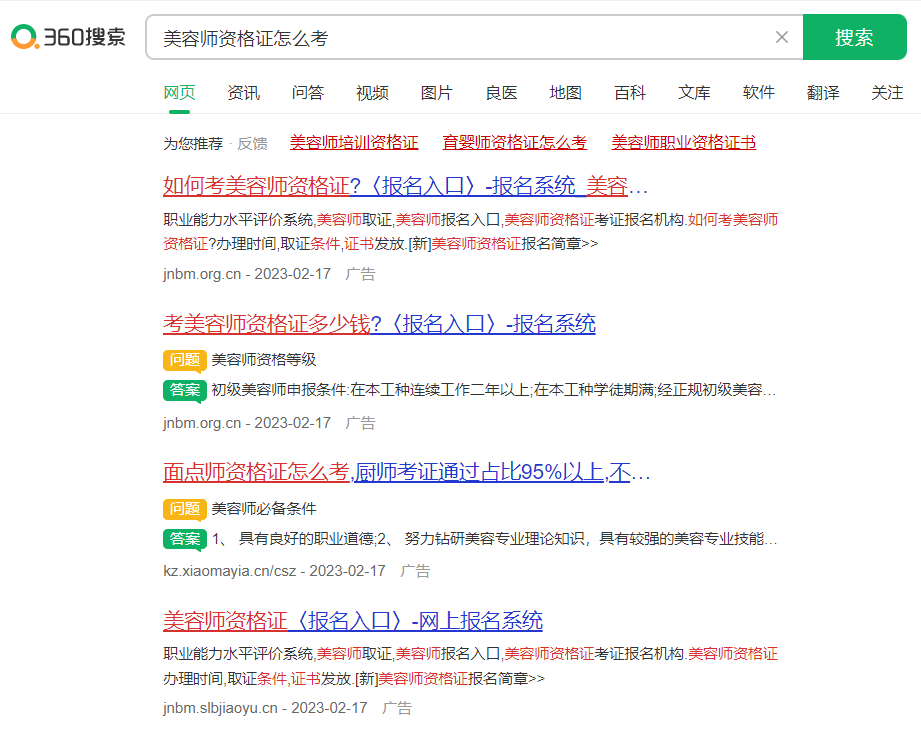Image resolution: width=921 pixels, height=734 pixels.
Task: Open result 如何考美容师资格证 reported entry
Action: (x=400, y=188)
